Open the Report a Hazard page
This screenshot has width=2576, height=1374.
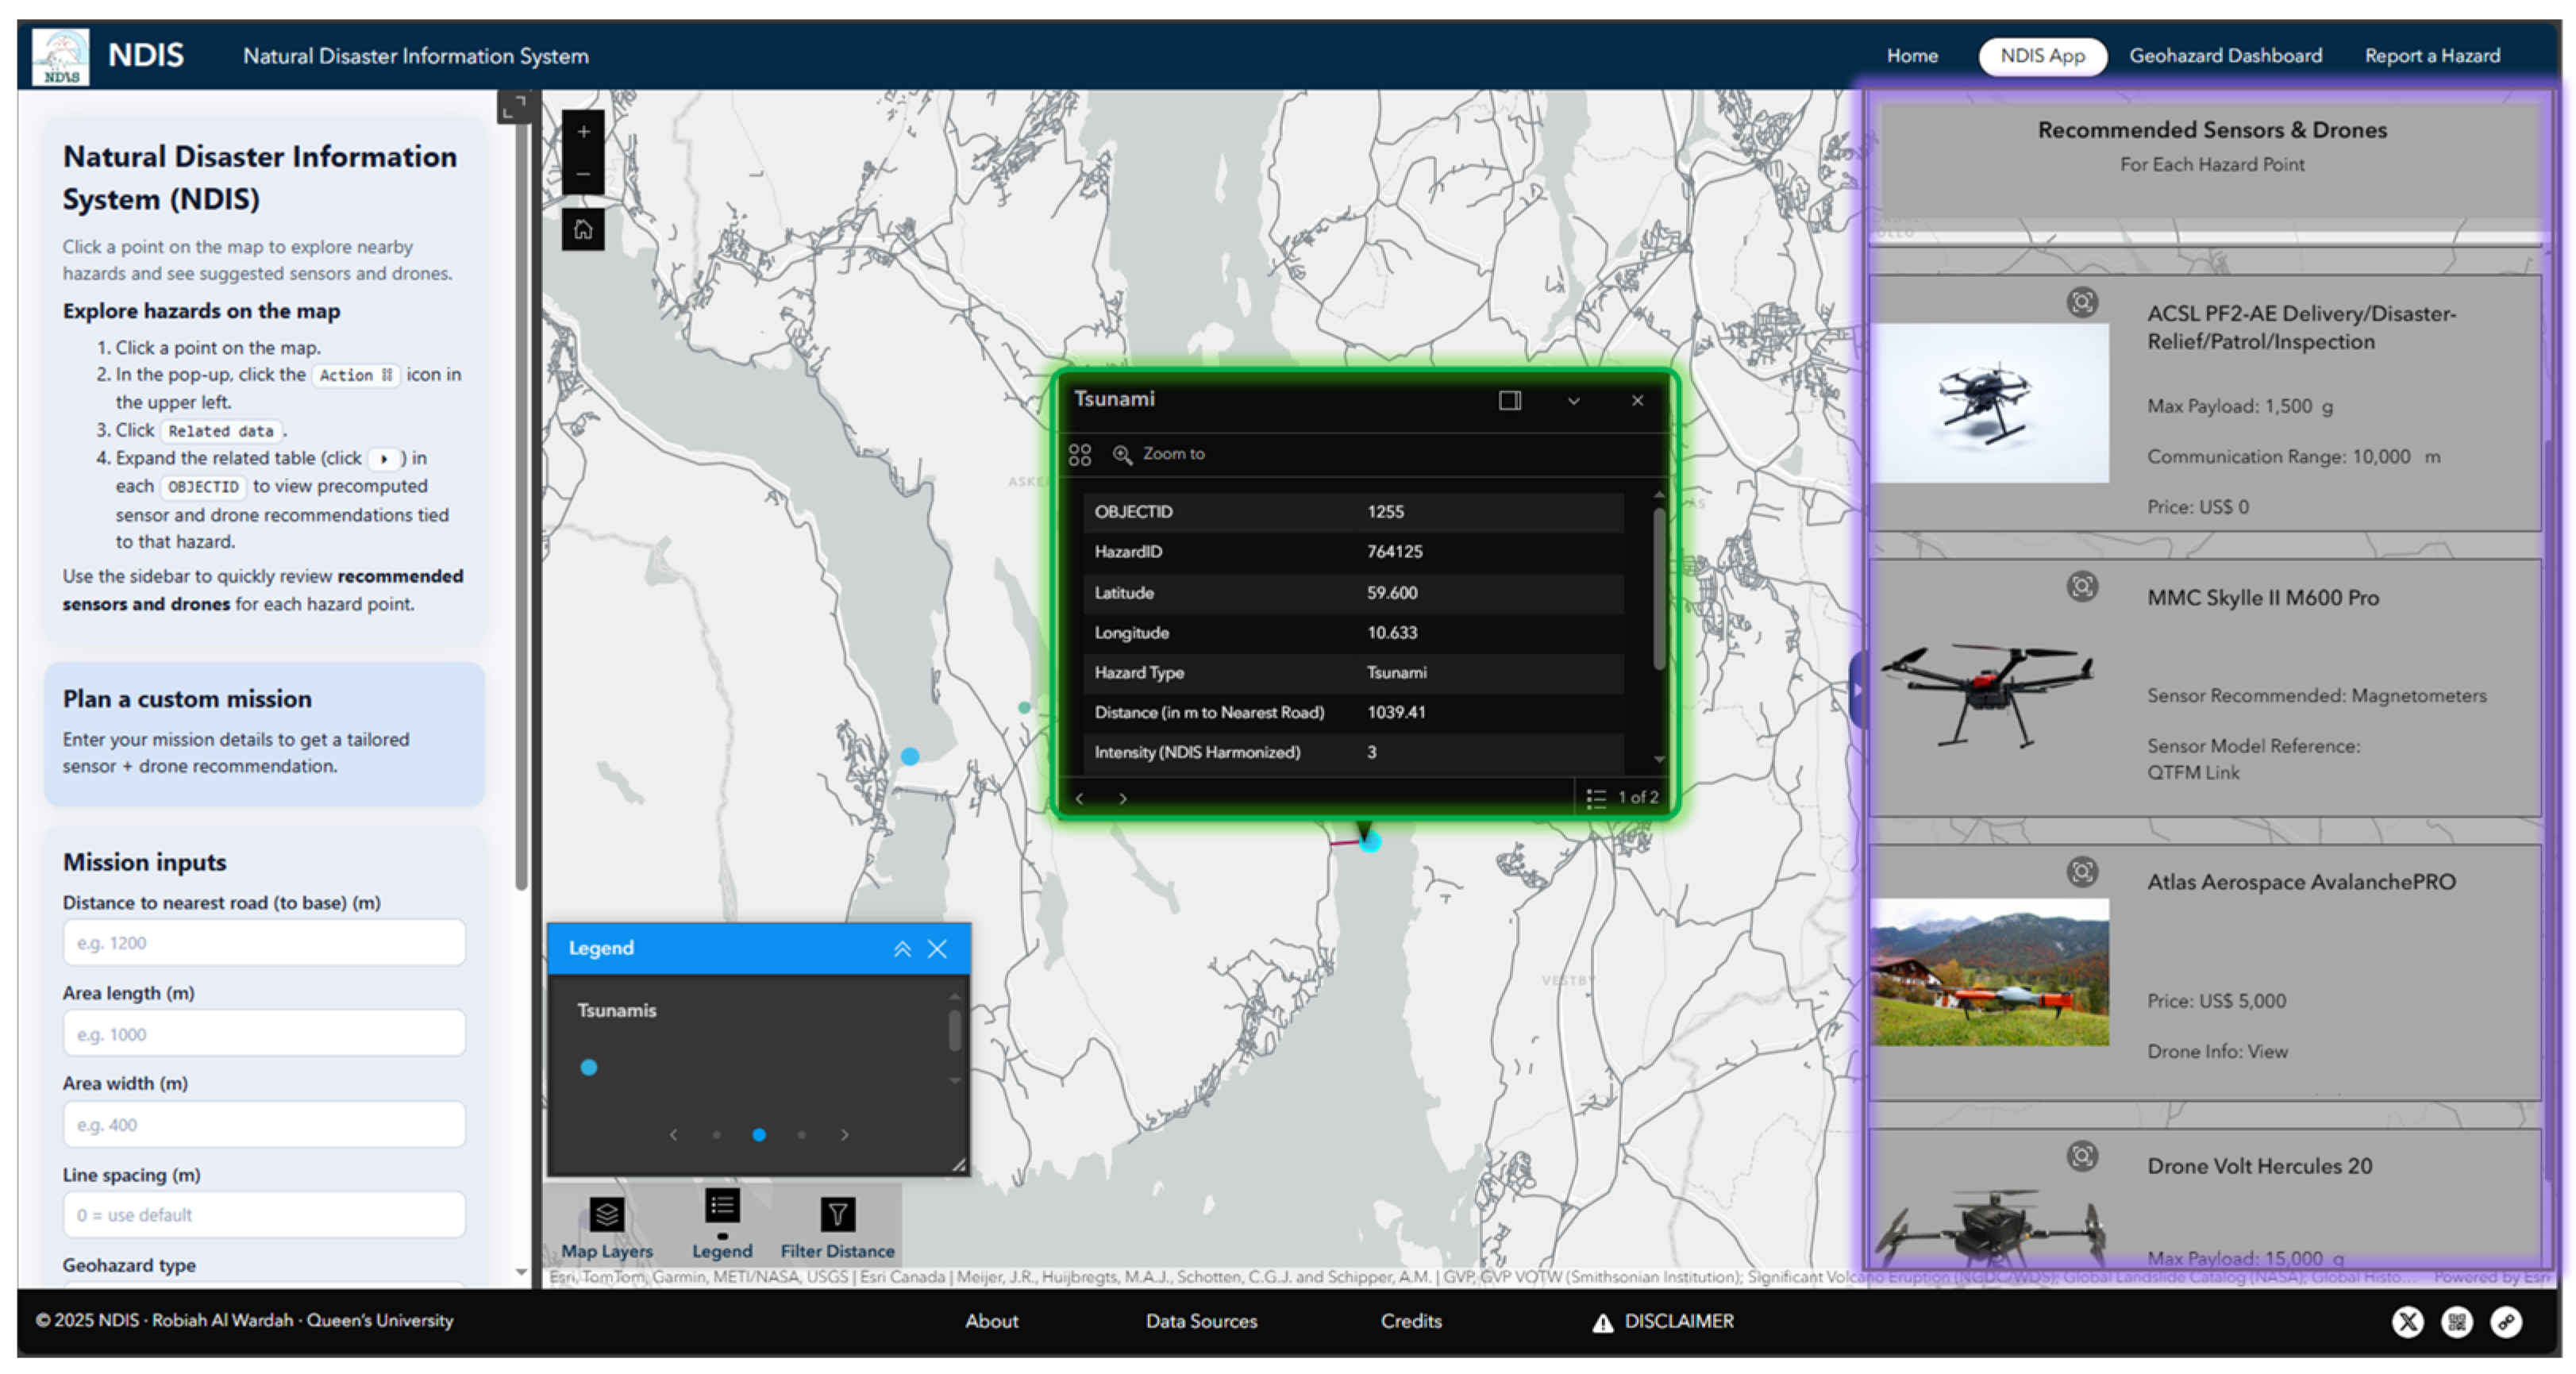[x=2431, y=56]
